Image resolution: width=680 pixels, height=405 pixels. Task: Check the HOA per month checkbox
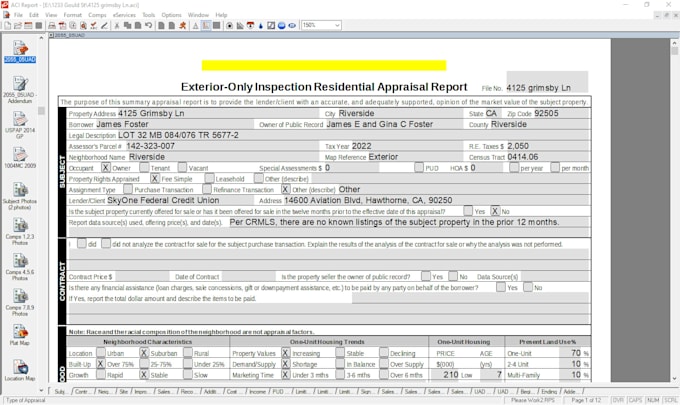click(x=555, y=167)
